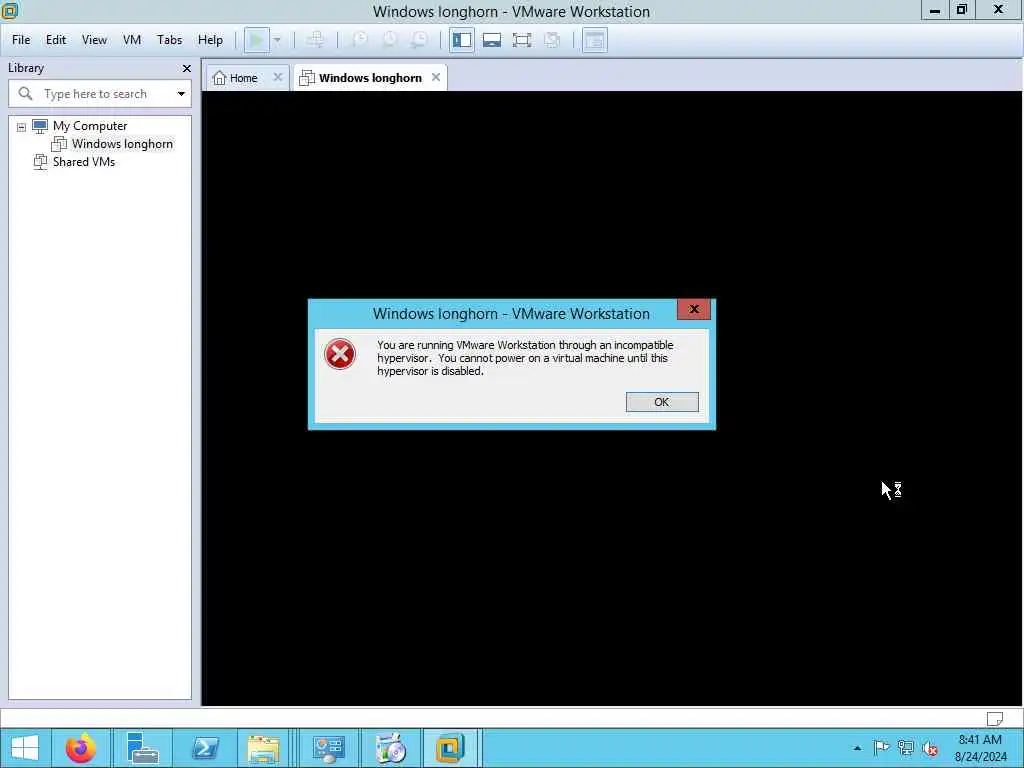Launch Firefox from the taskbar
The image size is (1024, 768).
pyautogui.click(x=80, y=748)
